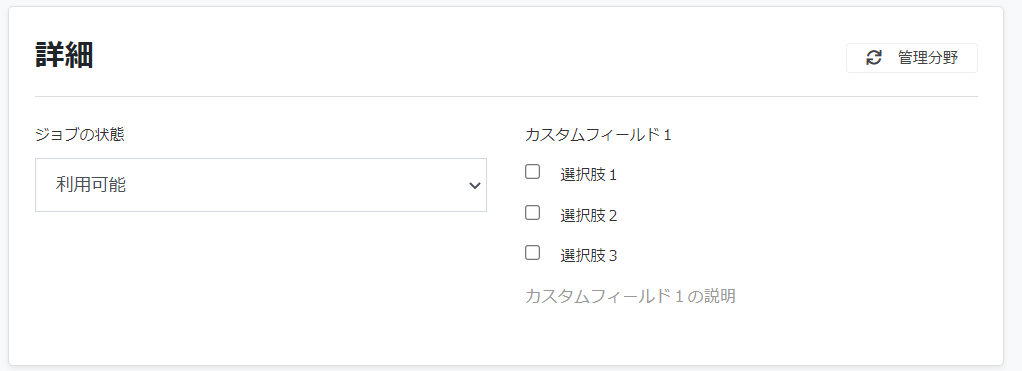
Task: Click the 選択肢 1 label text
Action: pos(589,175)
